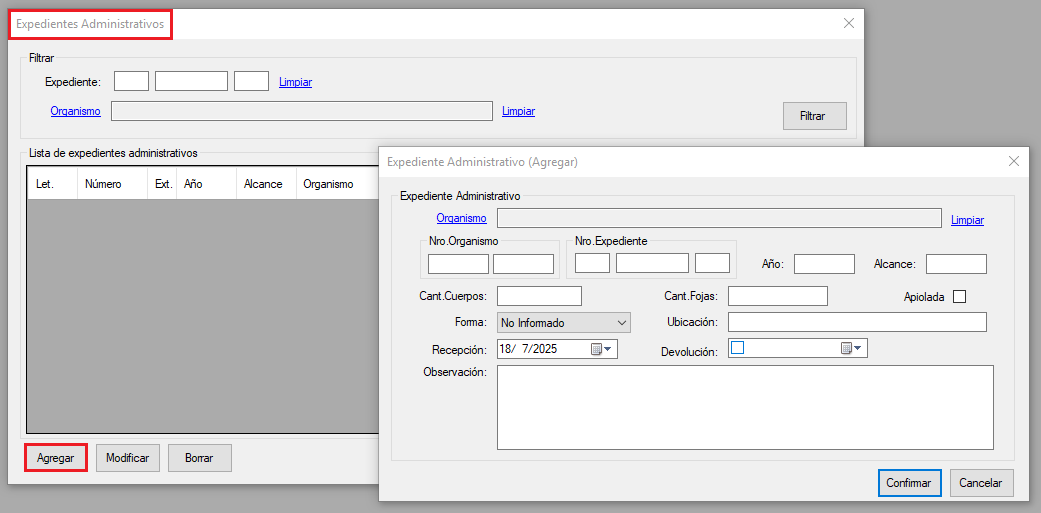Close the Expediente Administrativo (Agregar) dialog
The width and height of the screenshot is (1041, 513).
1013,161
